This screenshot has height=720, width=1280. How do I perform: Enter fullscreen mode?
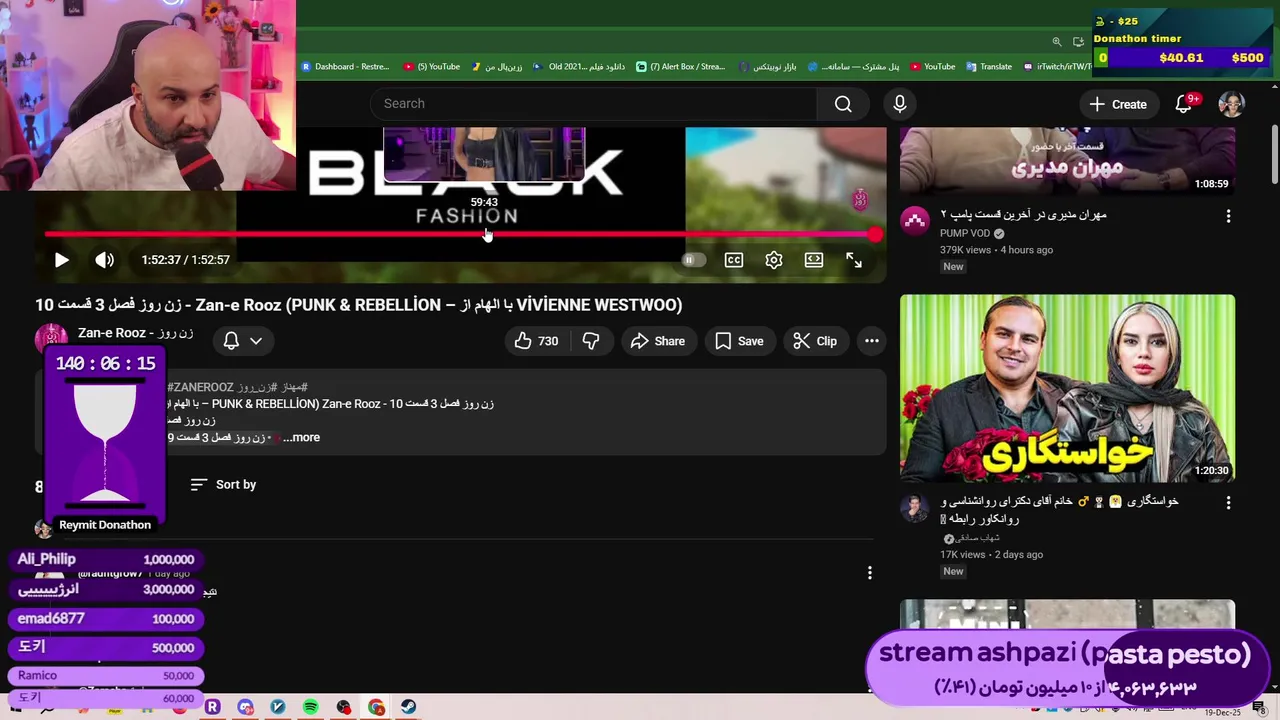pyautogui.click(x=854, y=260)
